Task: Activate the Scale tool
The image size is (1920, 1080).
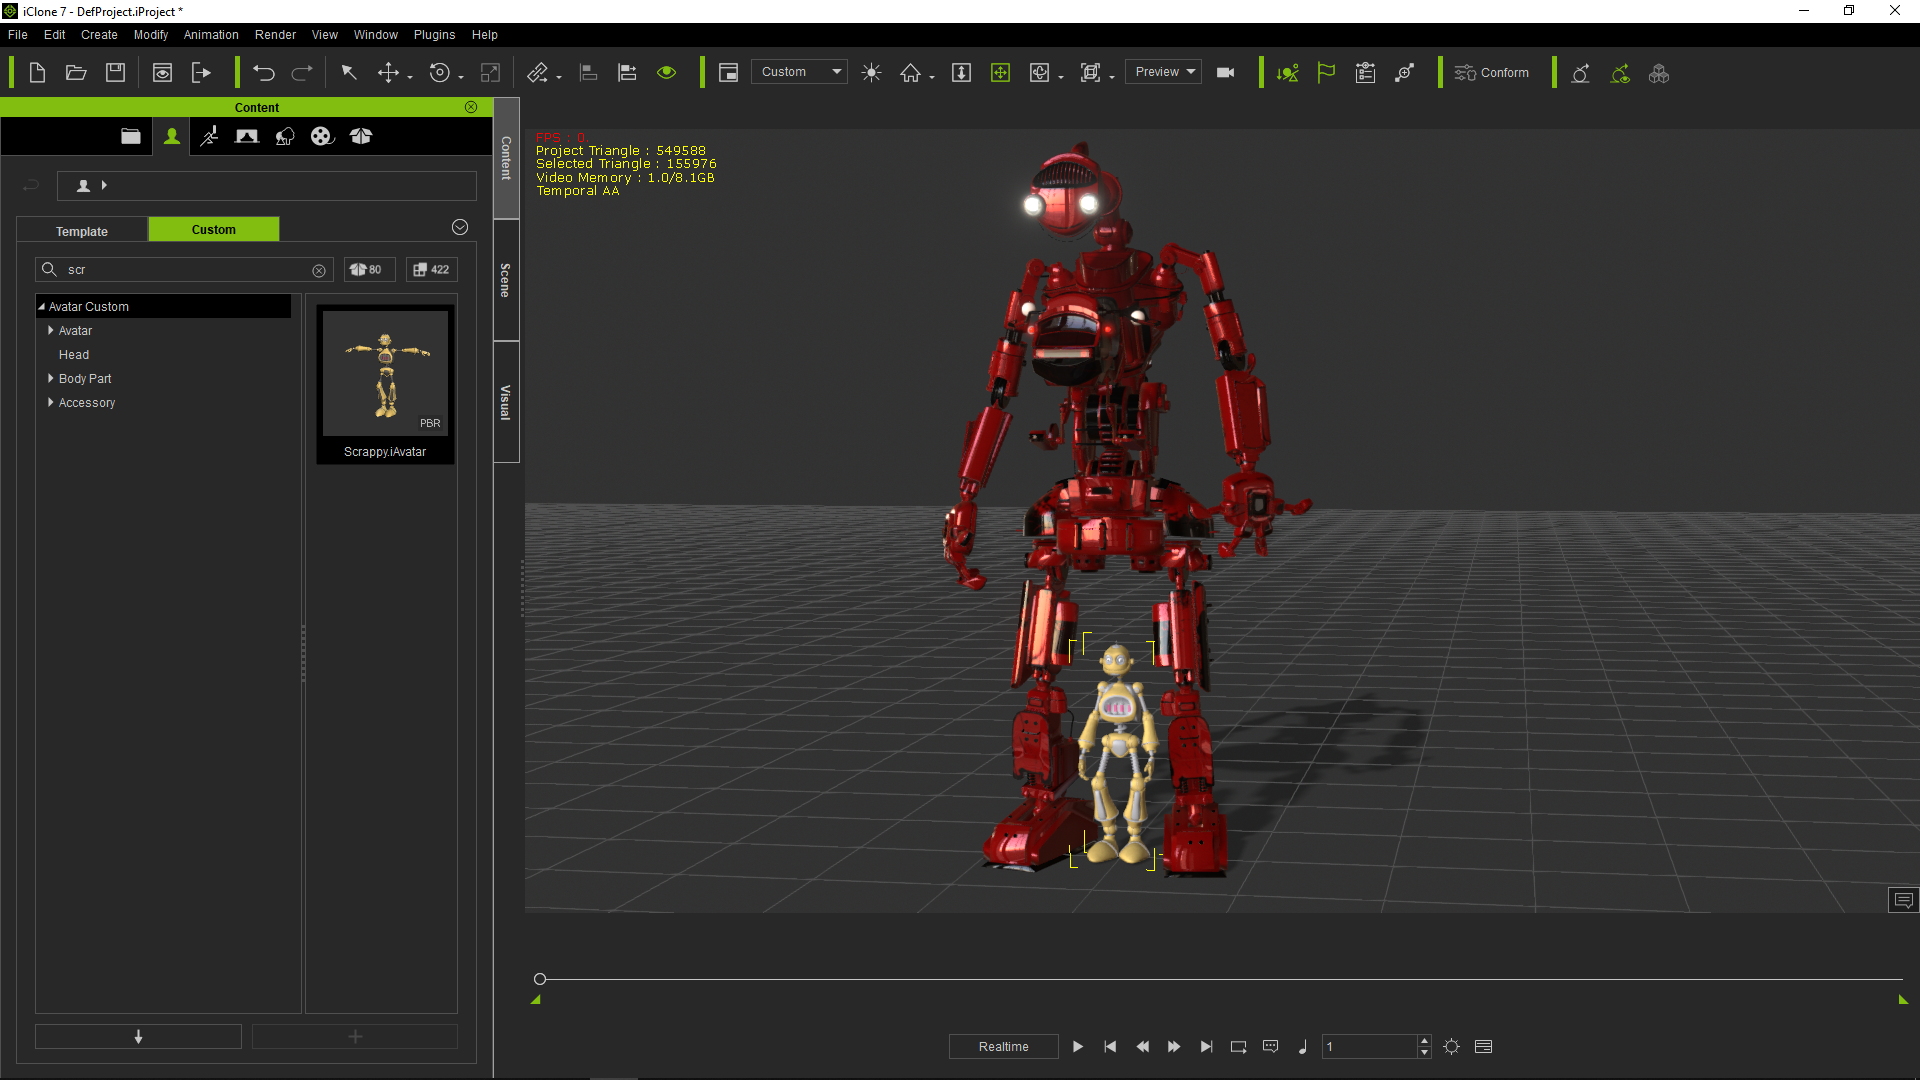Action: click(490, 73)
